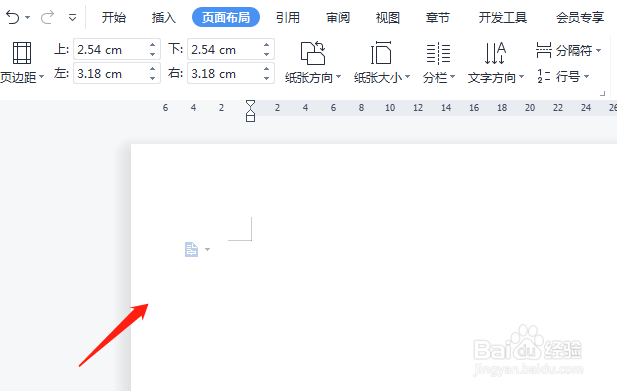Expand the 分栏 dropdown label
Viewport: 617px width, 391px height.
pyautogui.click(x=439, y=78)
